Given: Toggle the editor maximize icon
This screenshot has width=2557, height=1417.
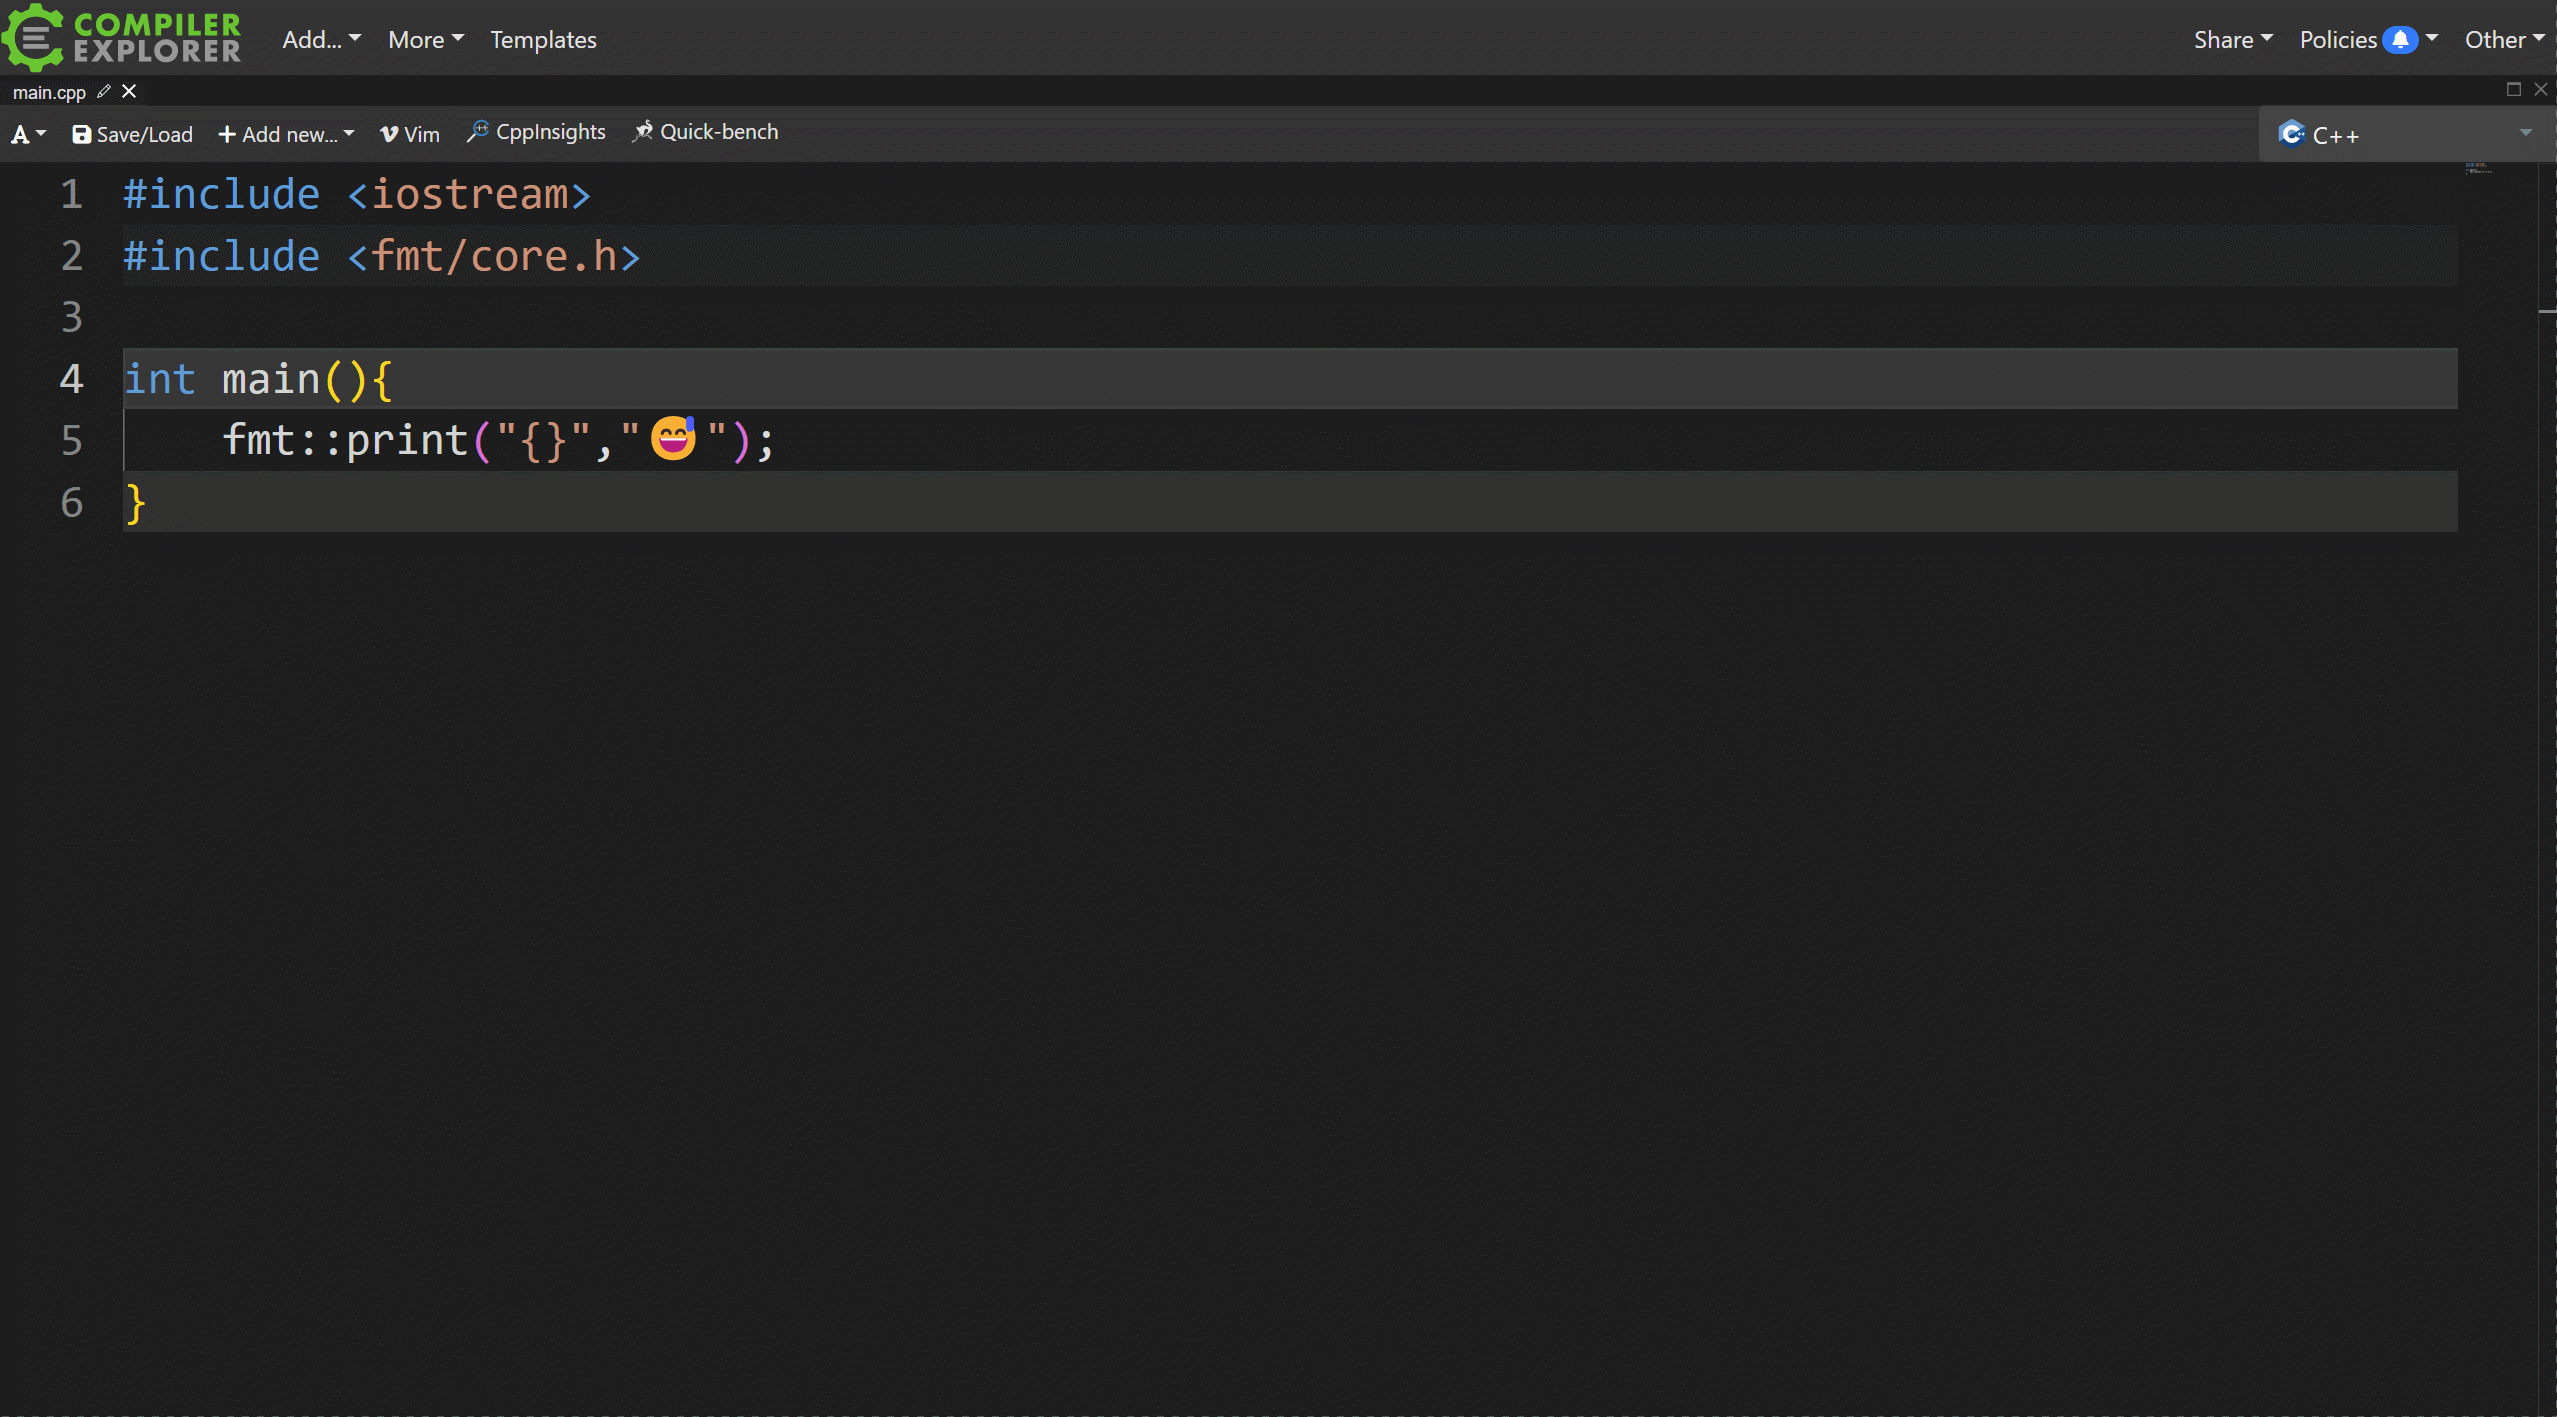Looking at the screenshot, I should coord(2513,89).
